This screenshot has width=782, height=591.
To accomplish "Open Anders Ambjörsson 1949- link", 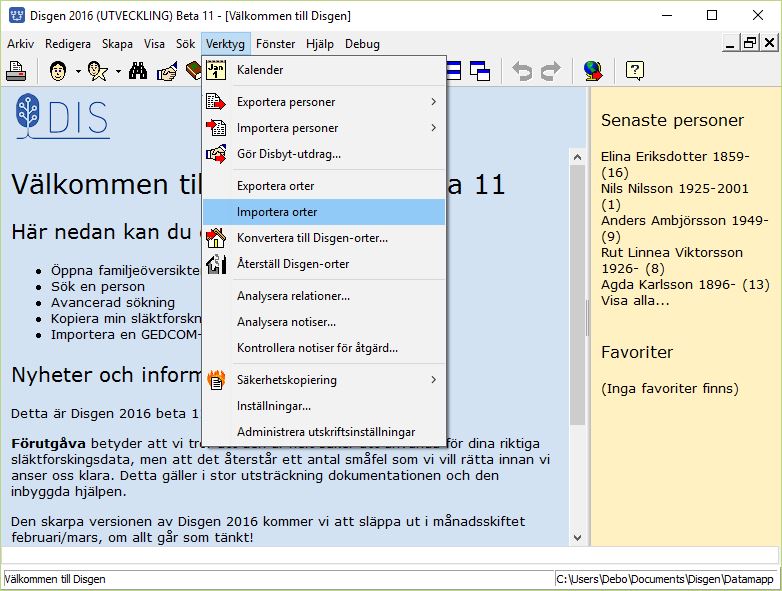I will [685, 228].
